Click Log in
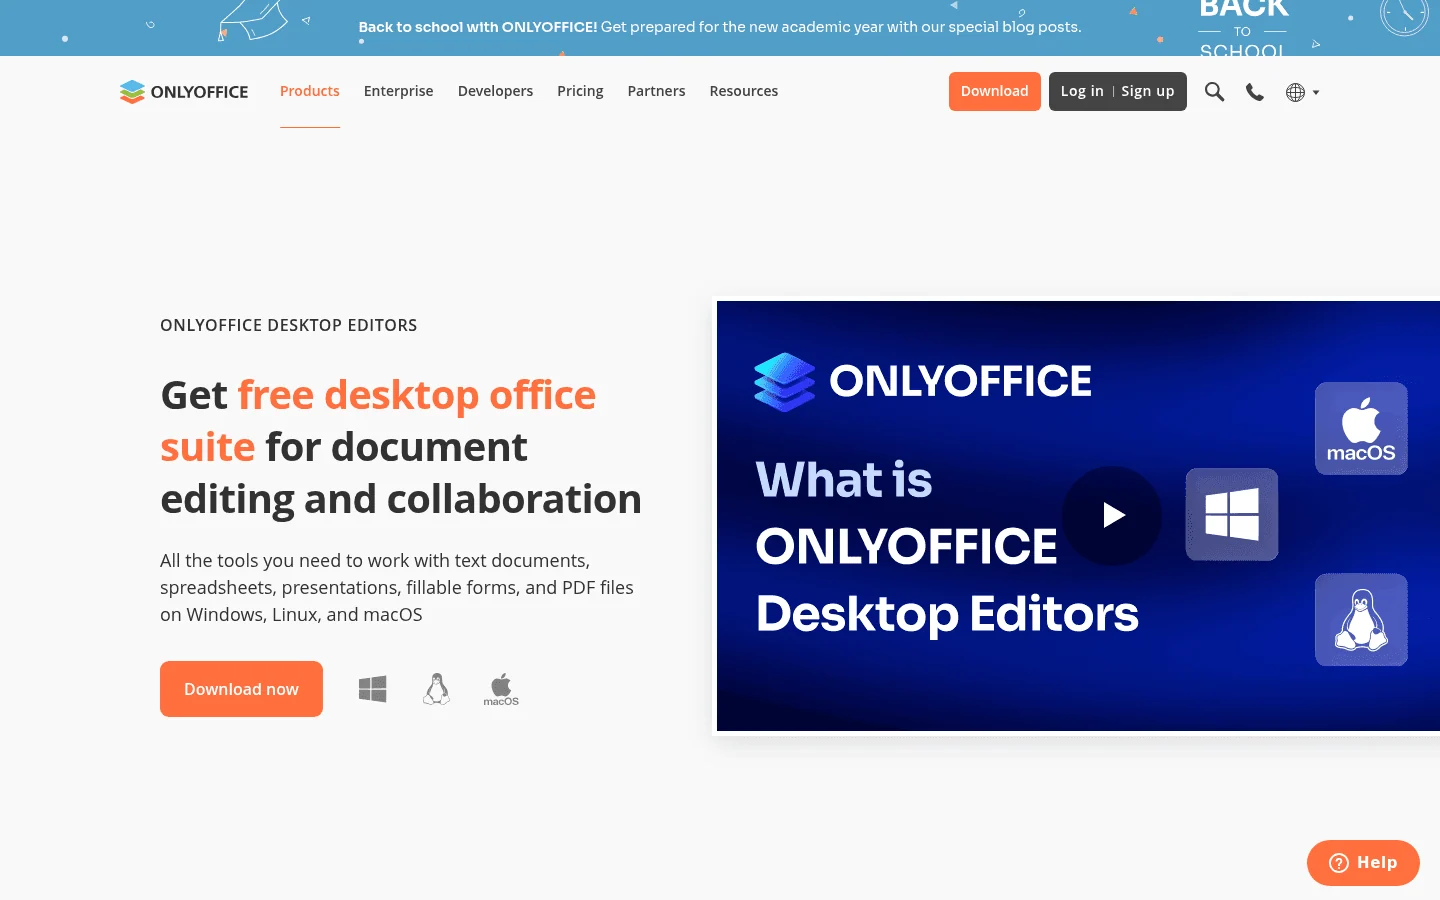This screenshot has height=900, width=1440. [1082, 91]
